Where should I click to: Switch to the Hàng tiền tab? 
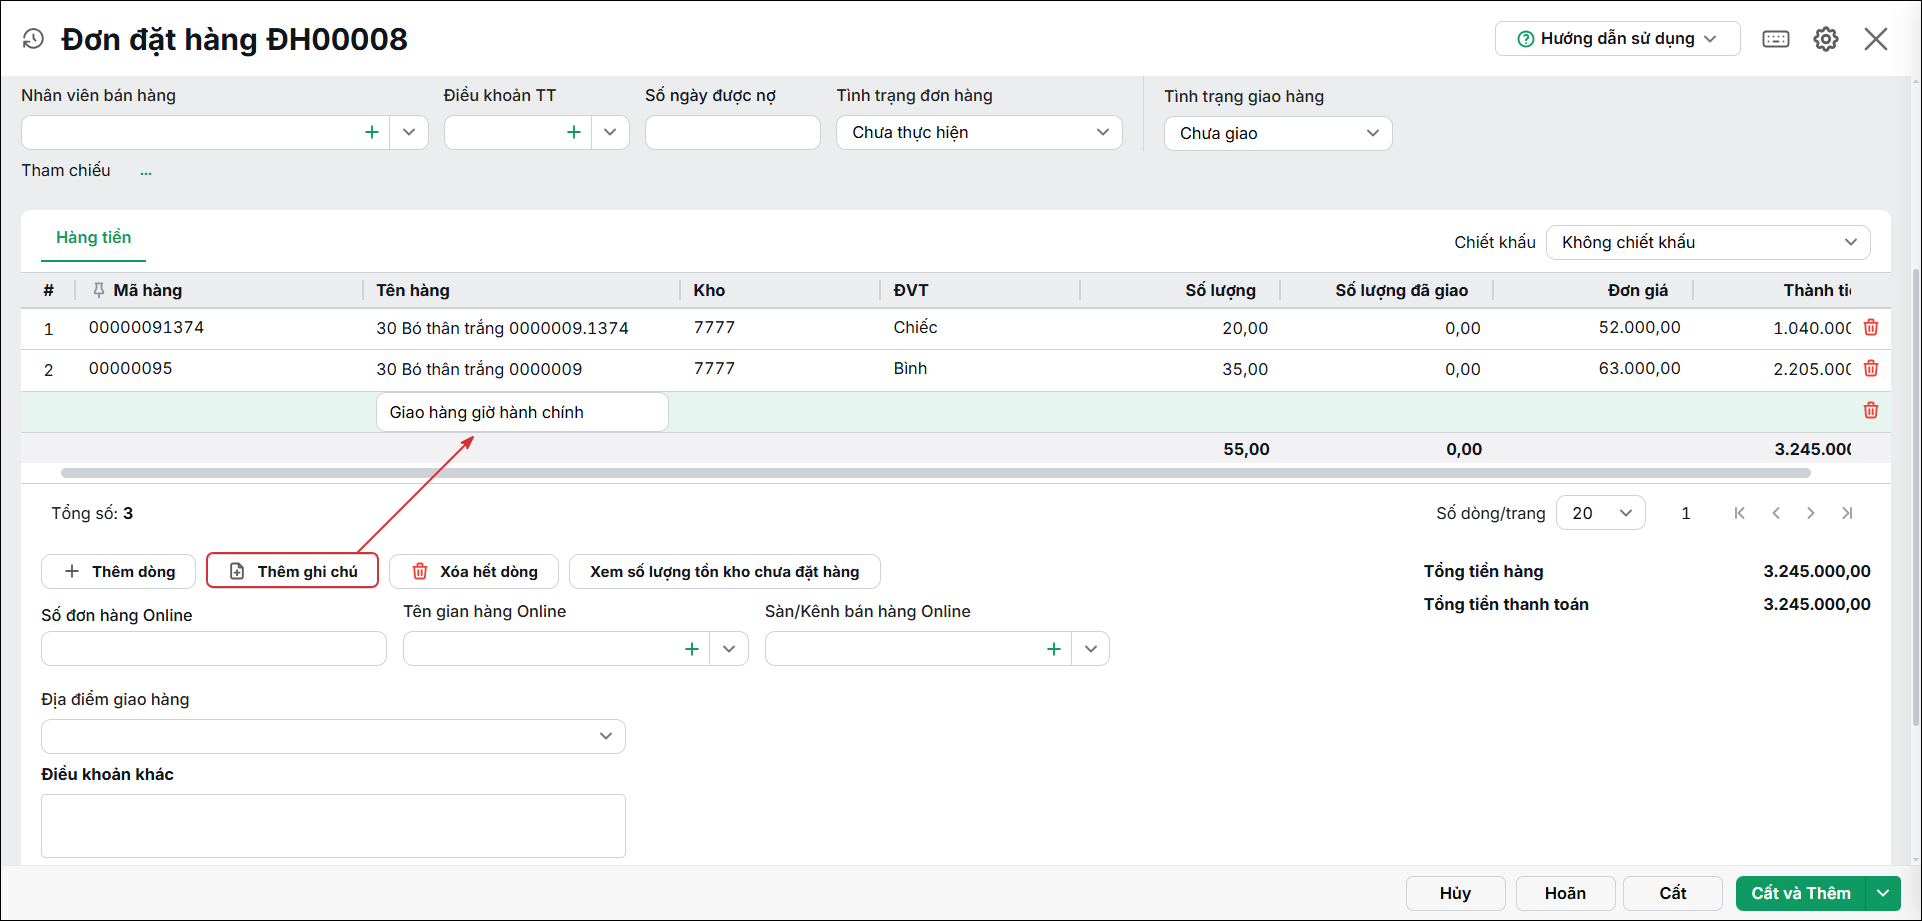94,238
